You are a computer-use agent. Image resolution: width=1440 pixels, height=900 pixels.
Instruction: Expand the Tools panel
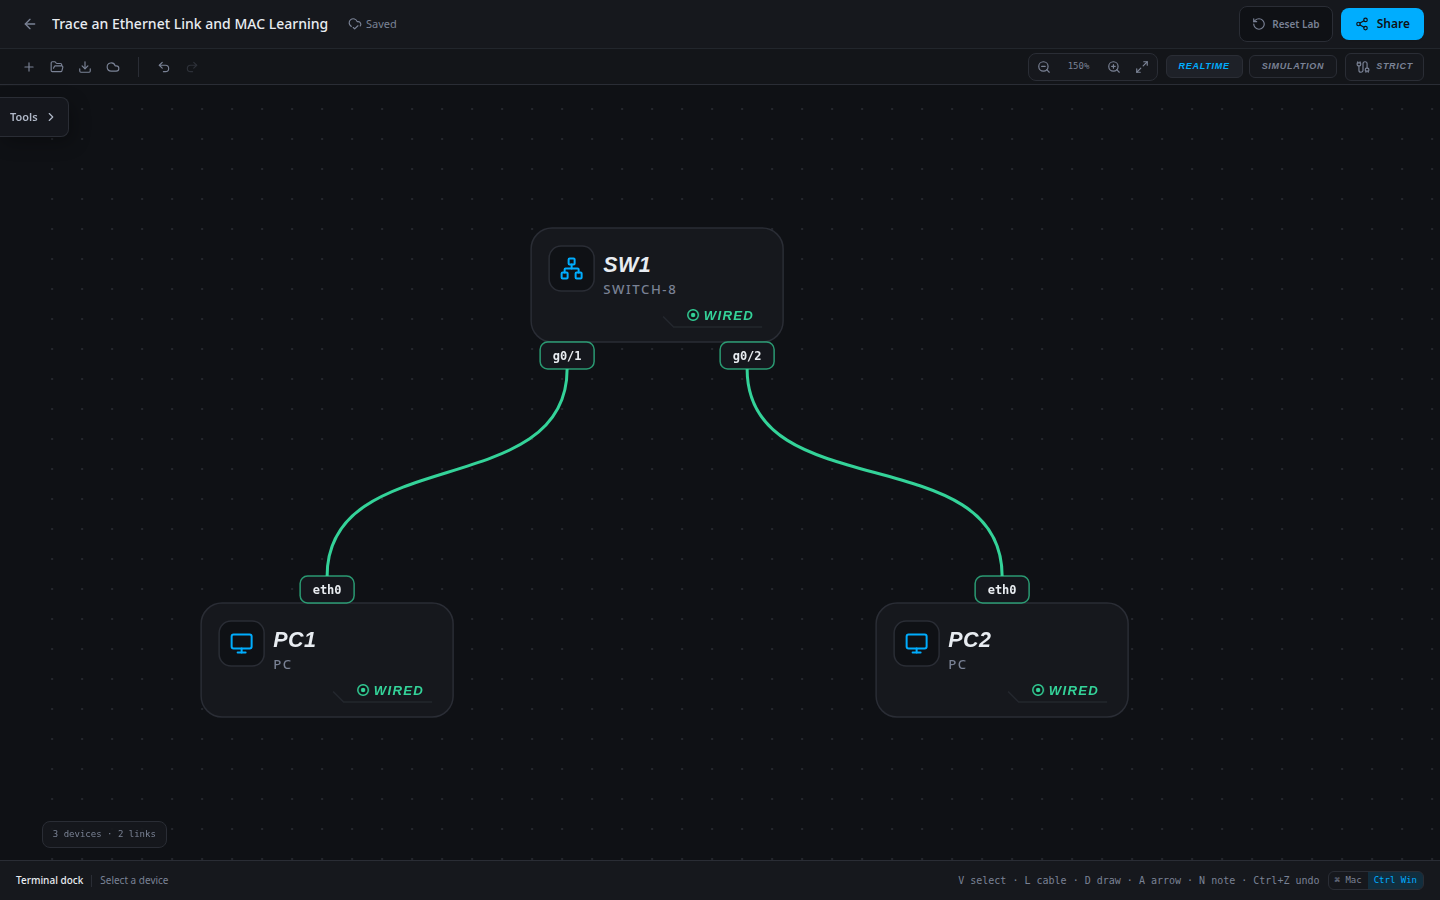[33, 117]
